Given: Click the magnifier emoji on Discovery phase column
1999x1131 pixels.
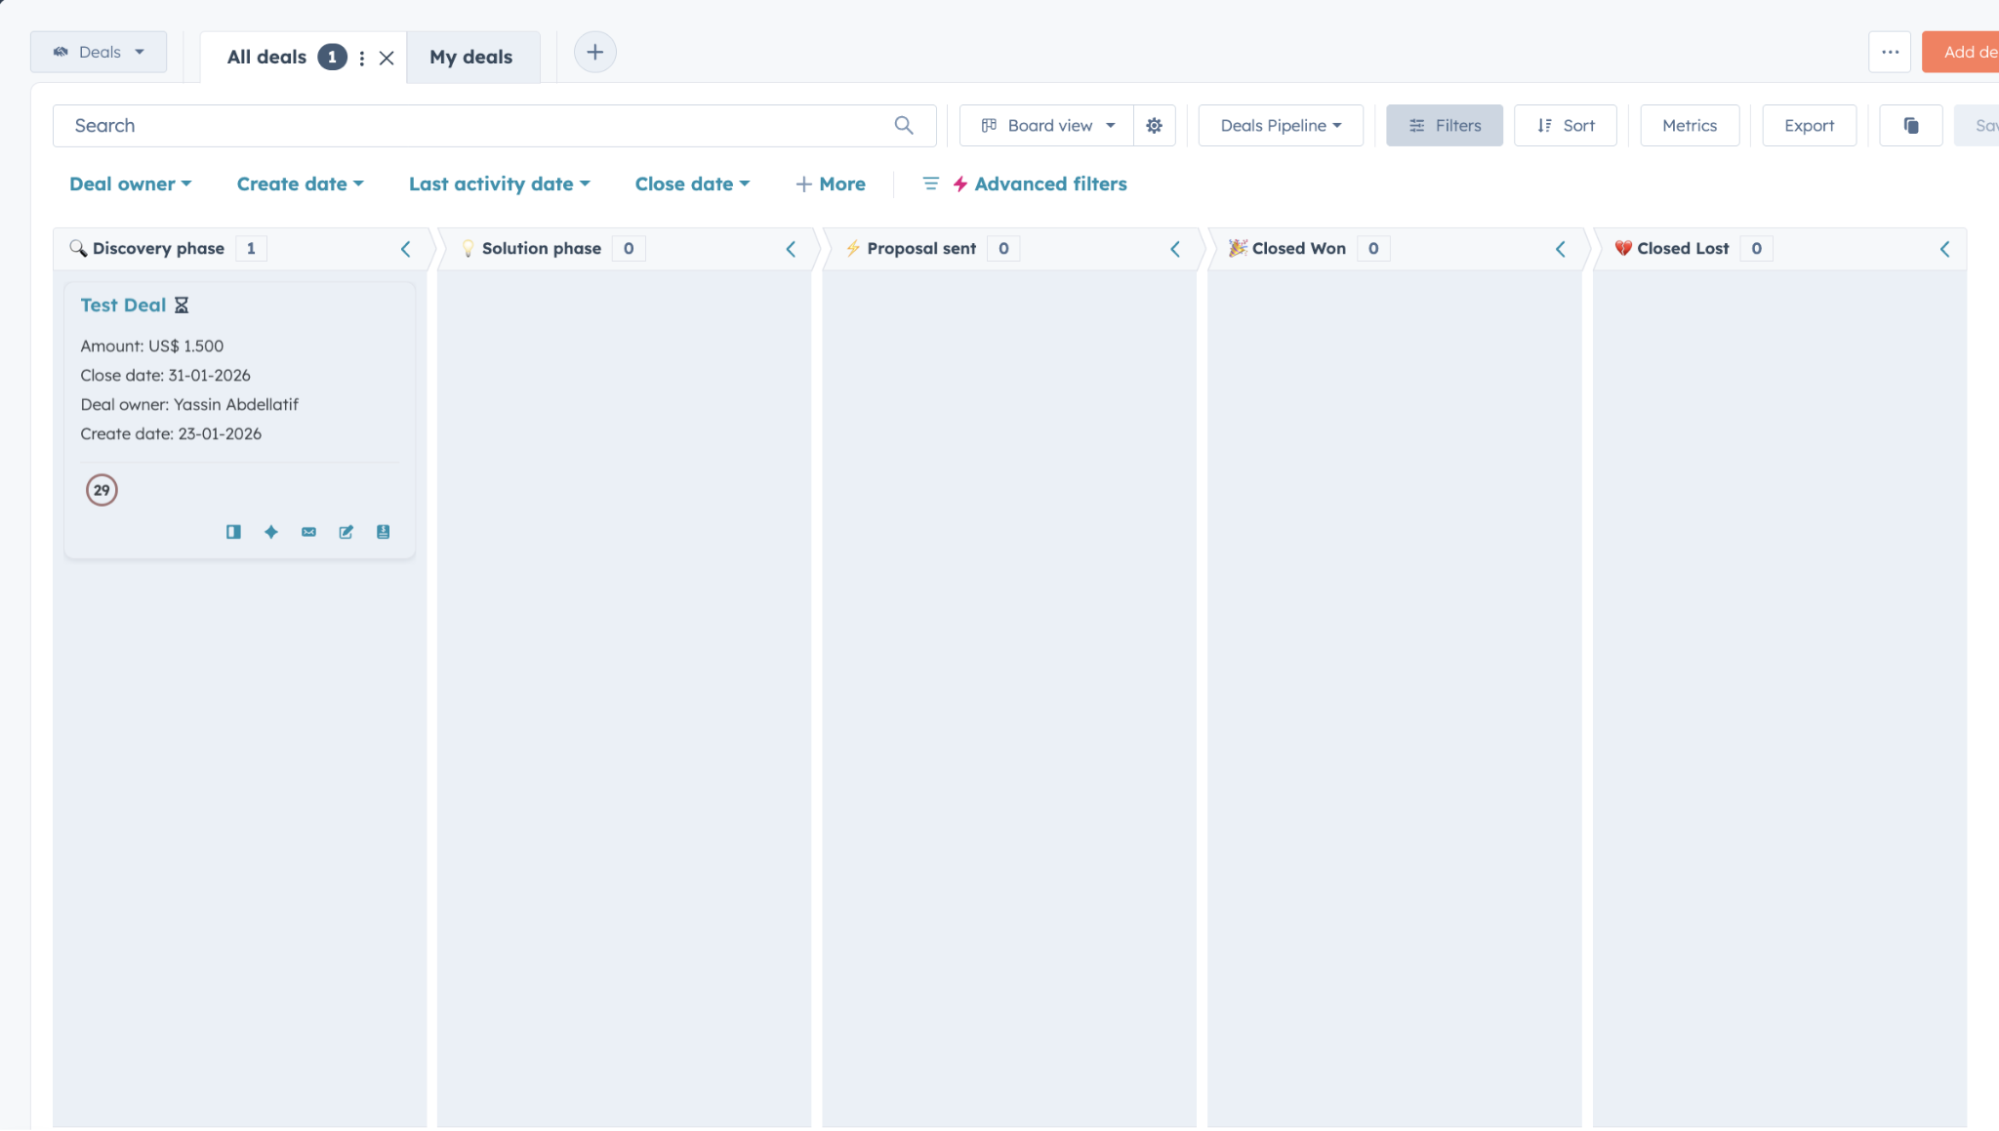Looking at the screenshot, I should (78, 248).
